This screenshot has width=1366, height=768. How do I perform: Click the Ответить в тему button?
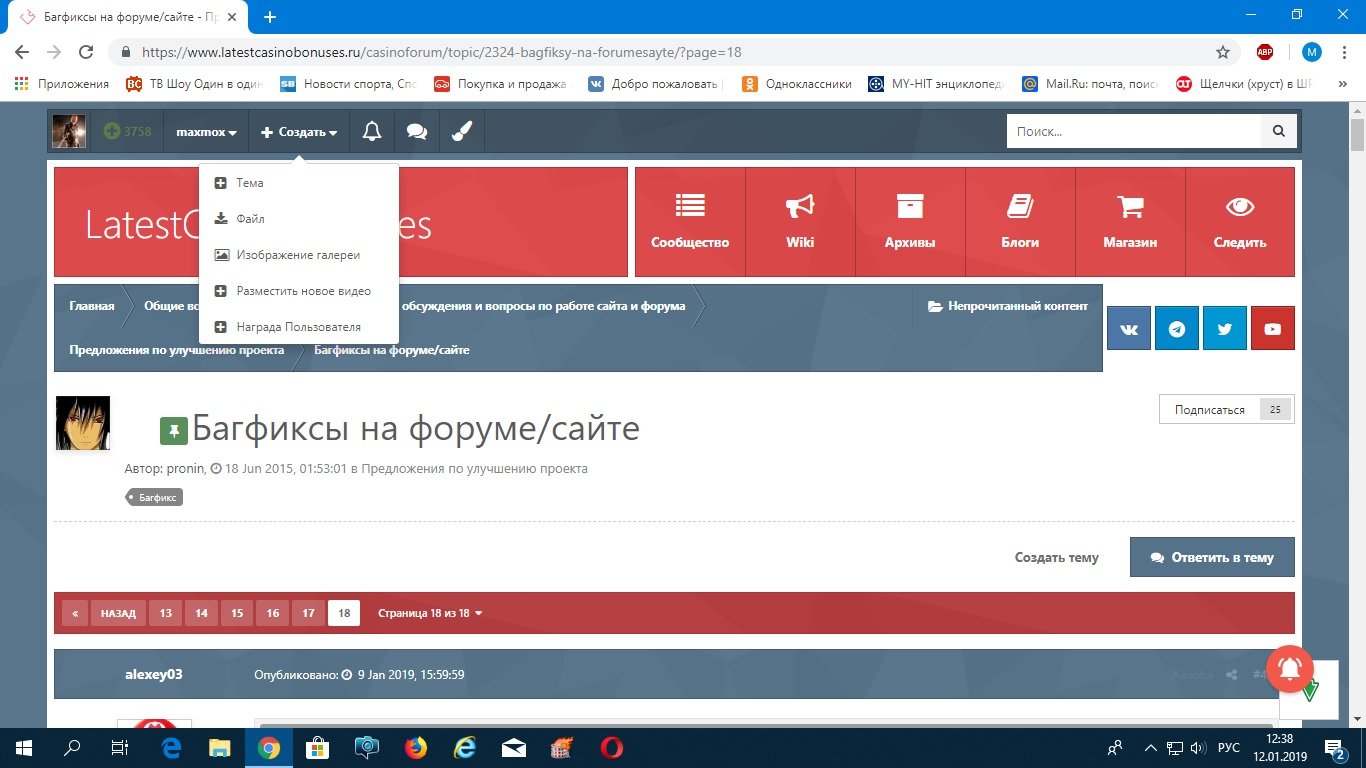pos(1212,557)
